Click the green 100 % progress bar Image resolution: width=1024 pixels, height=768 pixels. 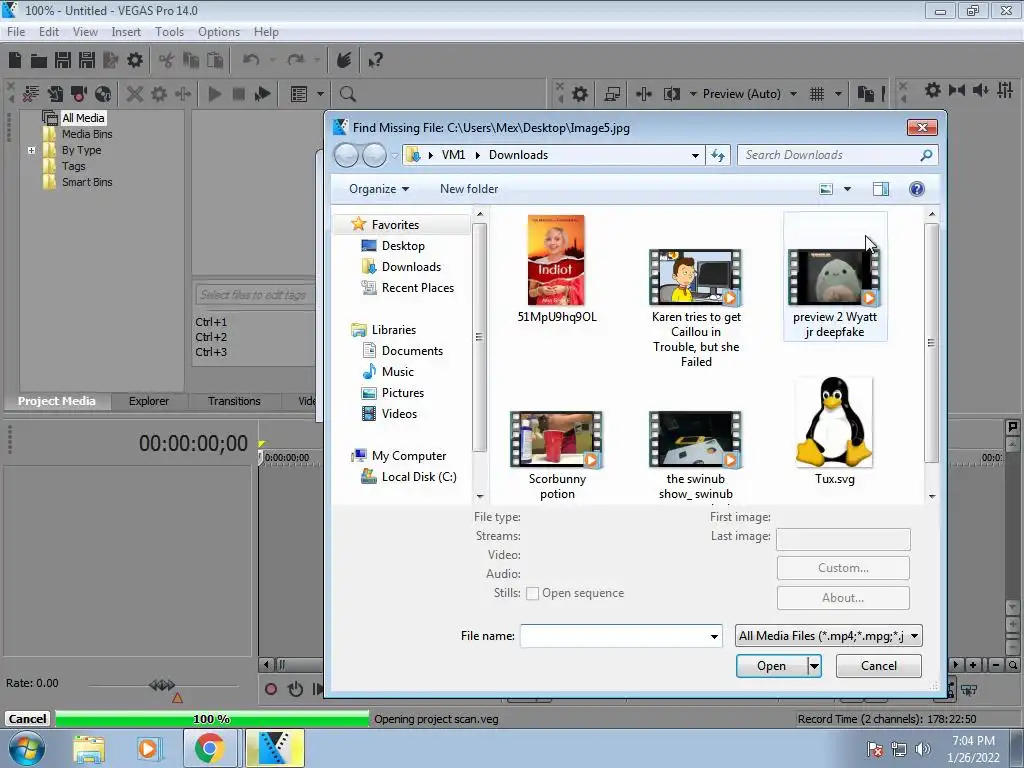click(x=212, y=719)
